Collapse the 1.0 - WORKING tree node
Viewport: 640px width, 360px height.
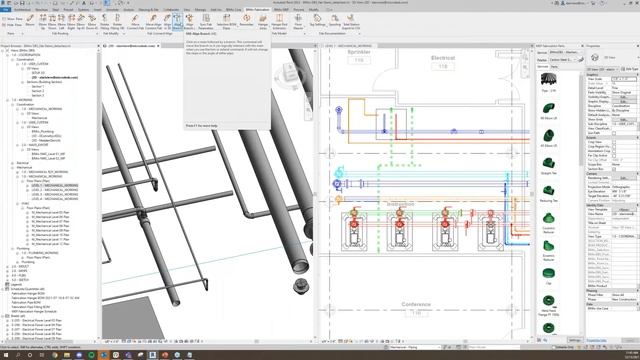7,100
